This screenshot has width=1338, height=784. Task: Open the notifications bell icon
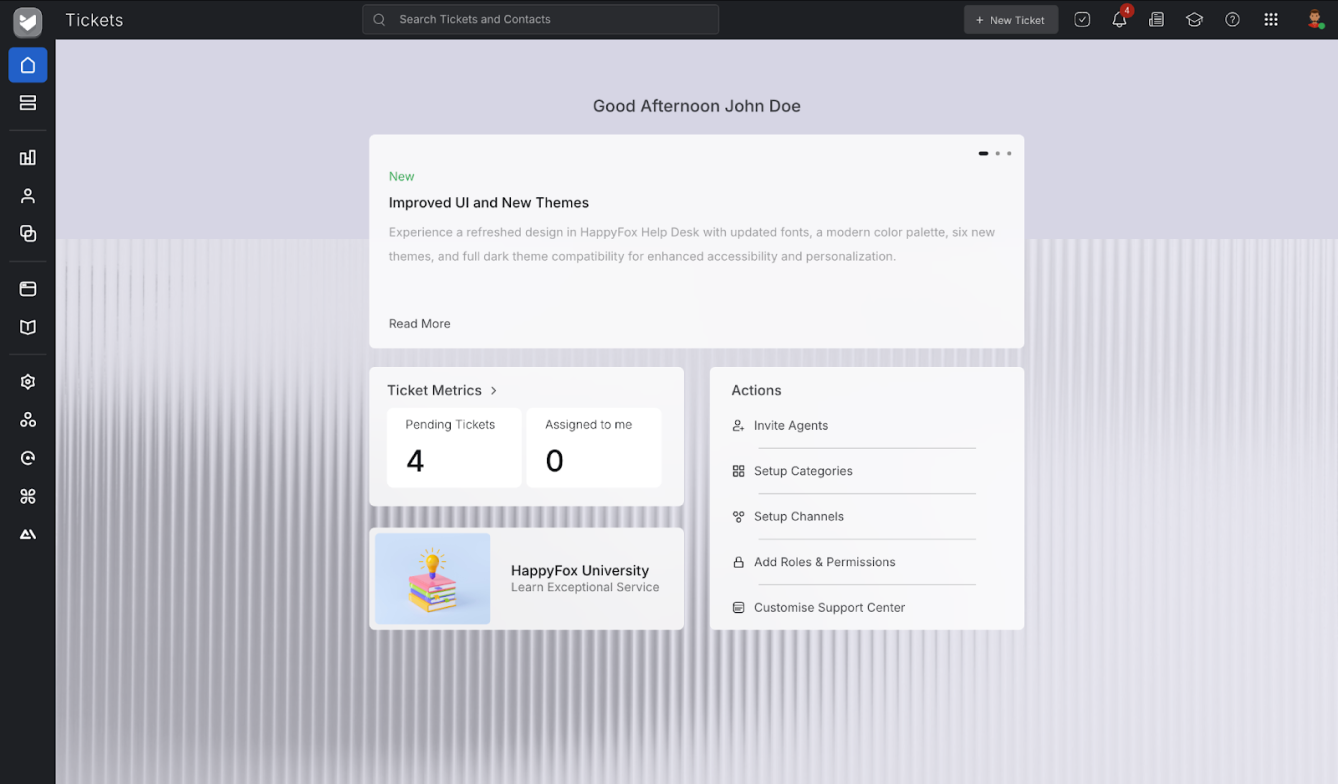(1119, 20)
